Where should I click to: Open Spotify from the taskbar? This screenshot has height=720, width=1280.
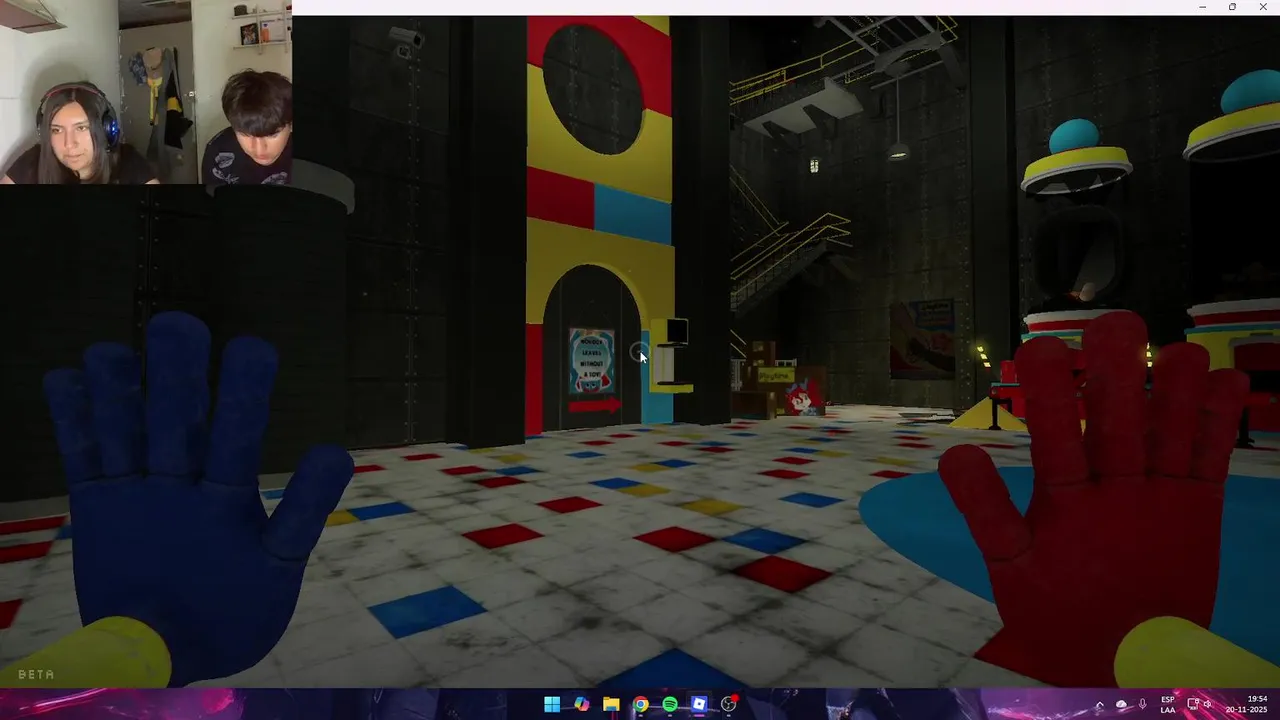[x=670, y=704]
